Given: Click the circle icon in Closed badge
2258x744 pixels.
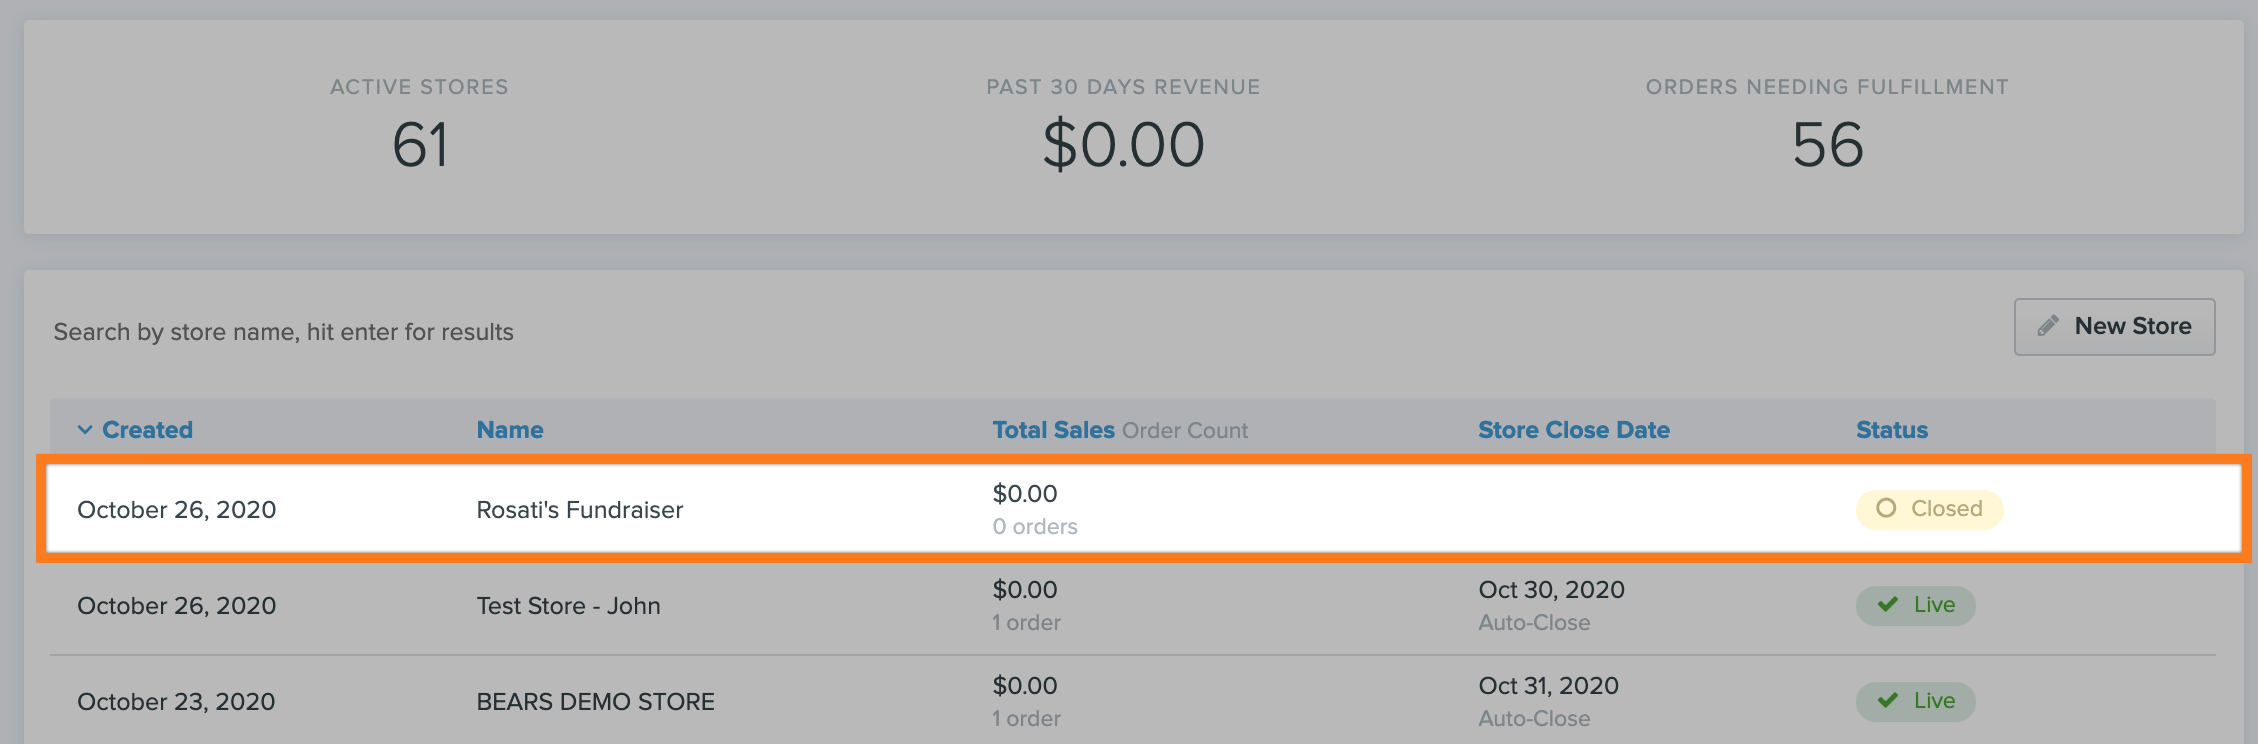Looking at the screenshot, I should tap(1886, 508).
